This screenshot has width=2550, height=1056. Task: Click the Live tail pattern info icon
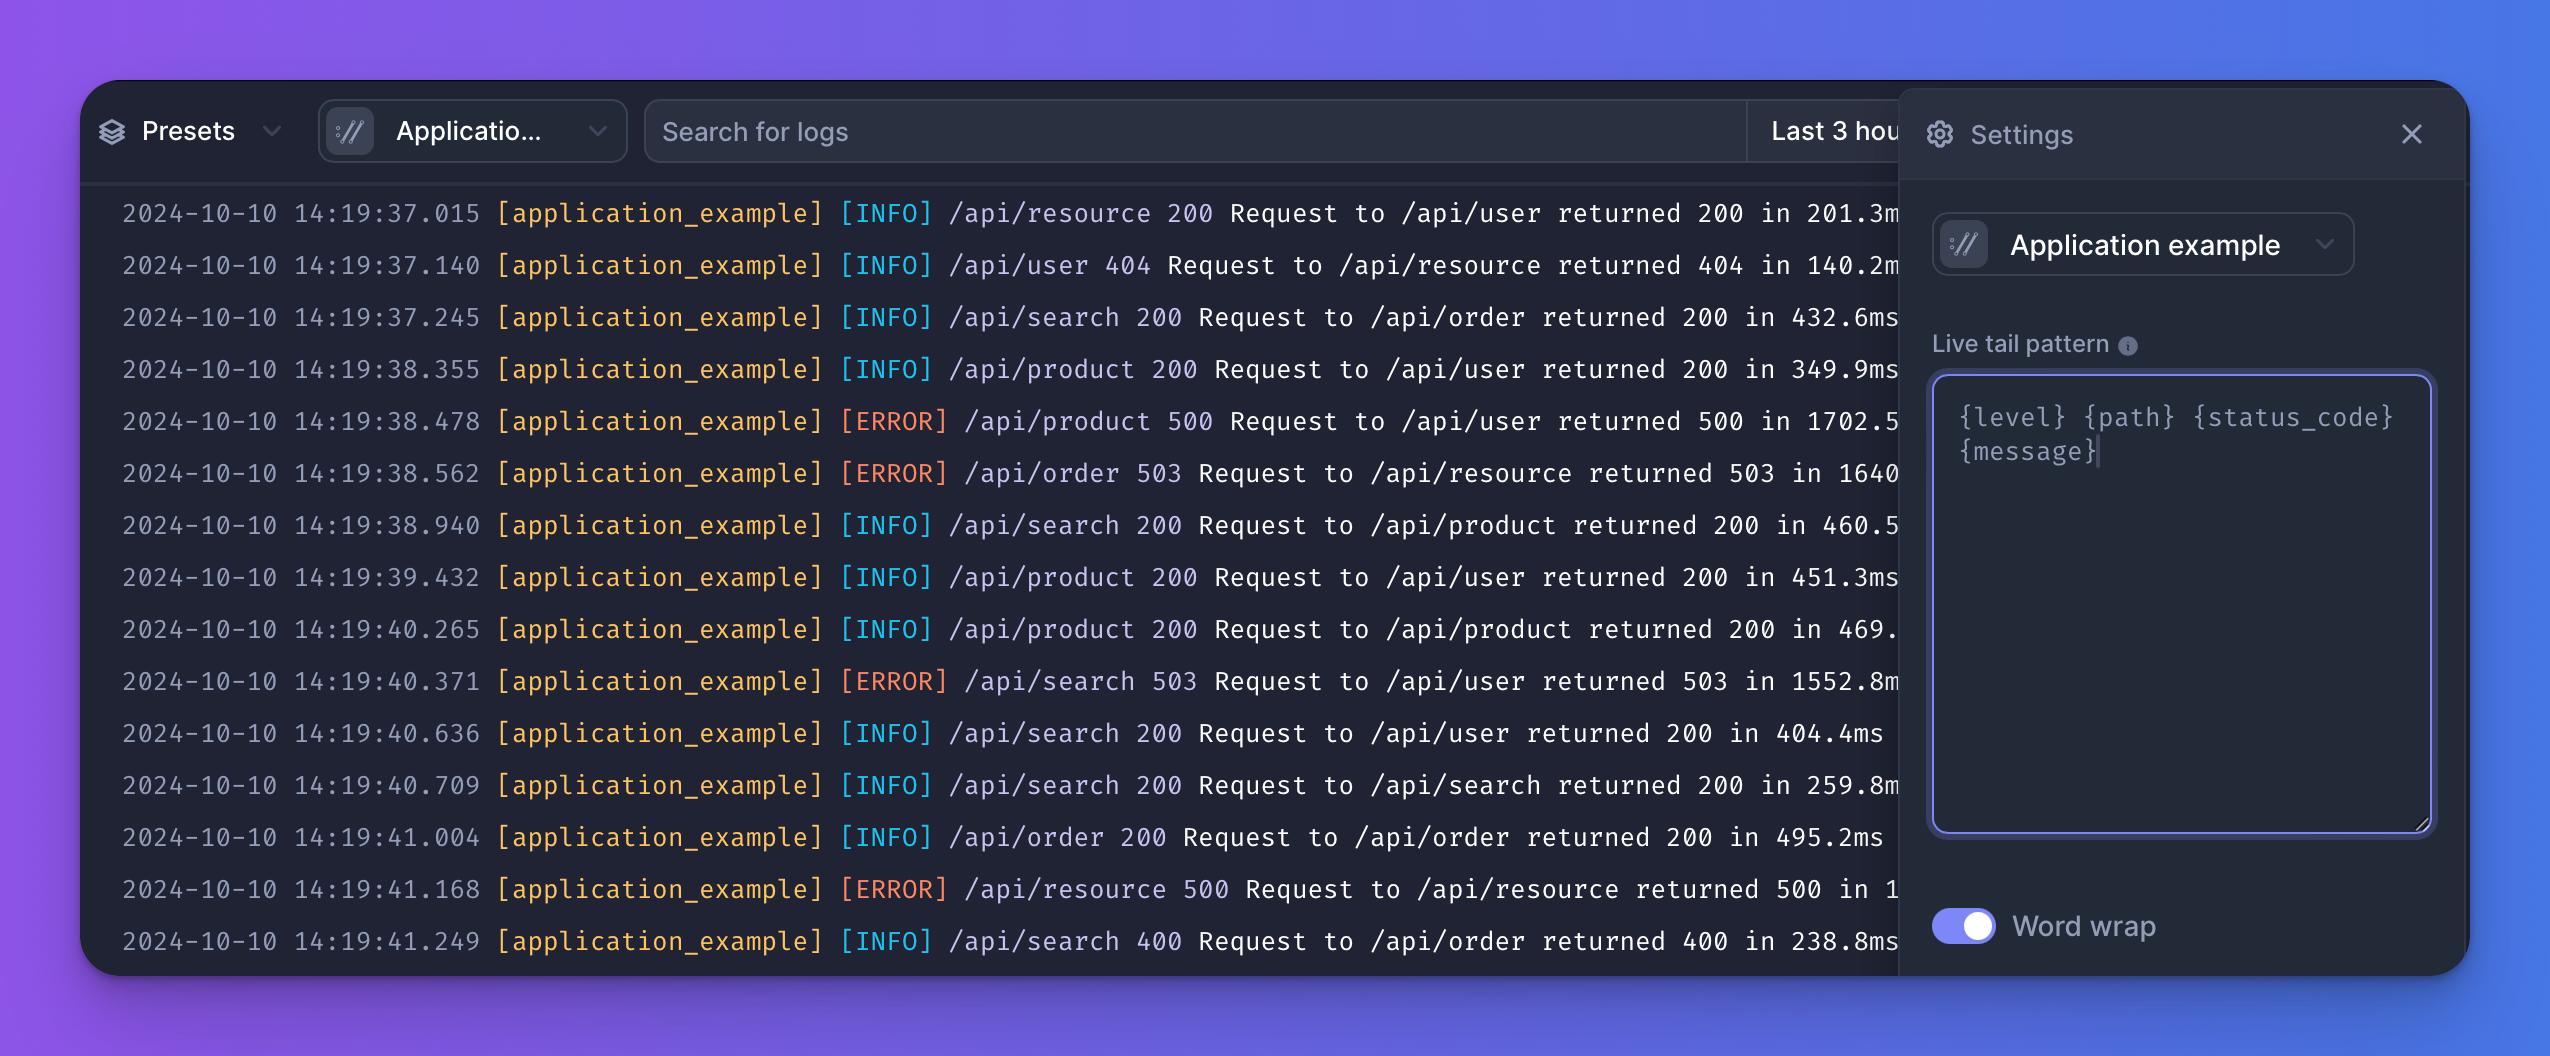tap(2128, 345)
